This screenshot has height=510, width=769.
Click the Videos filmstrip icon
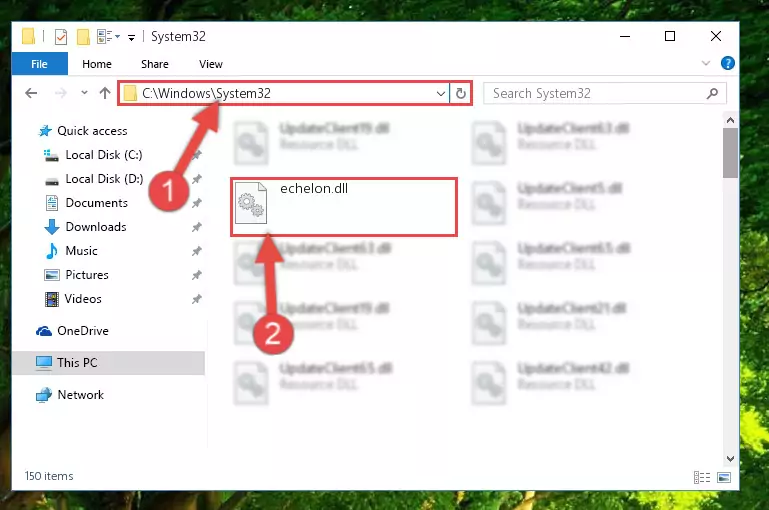click(x=51, y=299)
